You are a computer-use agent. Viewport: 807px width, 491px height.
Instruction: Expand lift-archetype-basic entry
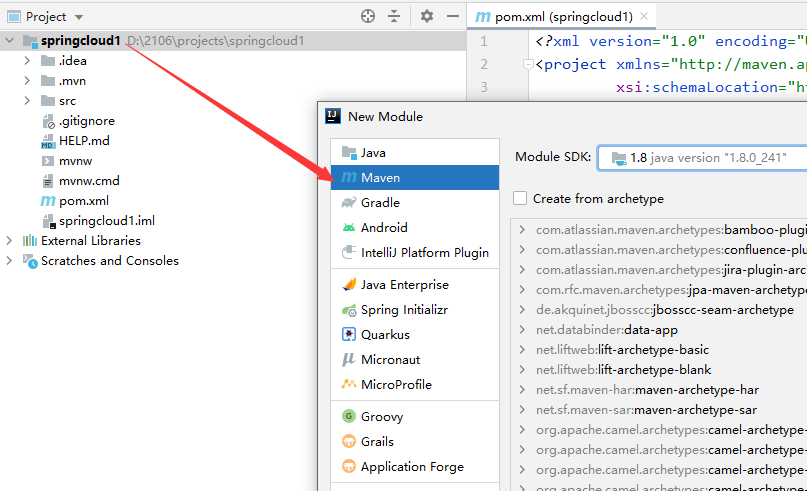[x=522, y=350]
